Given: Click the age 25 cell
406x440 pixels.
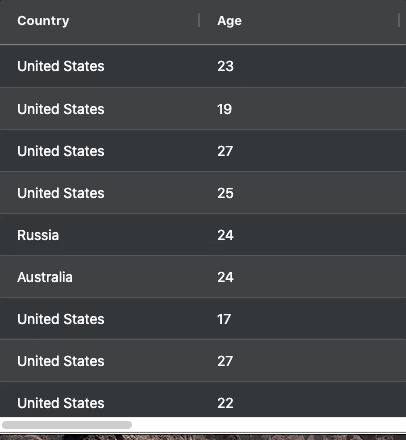Looking at the screenshot, I should [x=226, y=193].
